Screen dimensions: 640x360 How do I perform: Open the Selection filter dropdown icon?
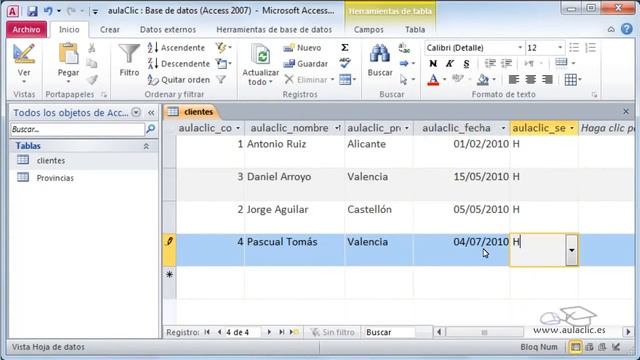223,48
